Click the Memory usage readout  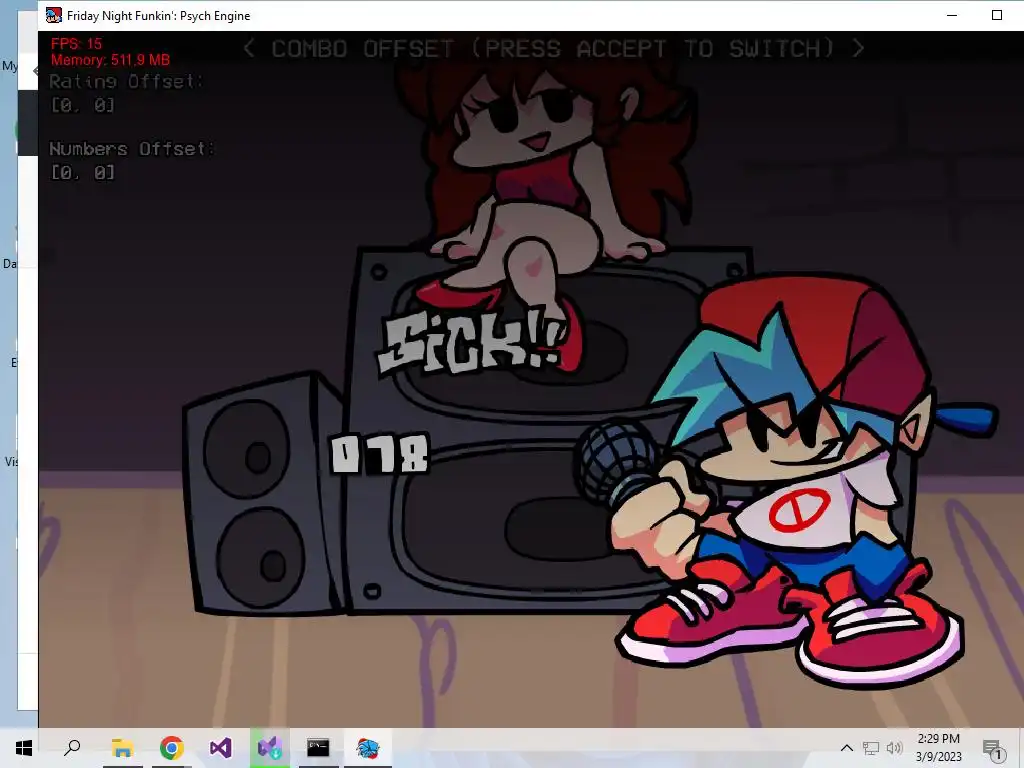[110, 60]
